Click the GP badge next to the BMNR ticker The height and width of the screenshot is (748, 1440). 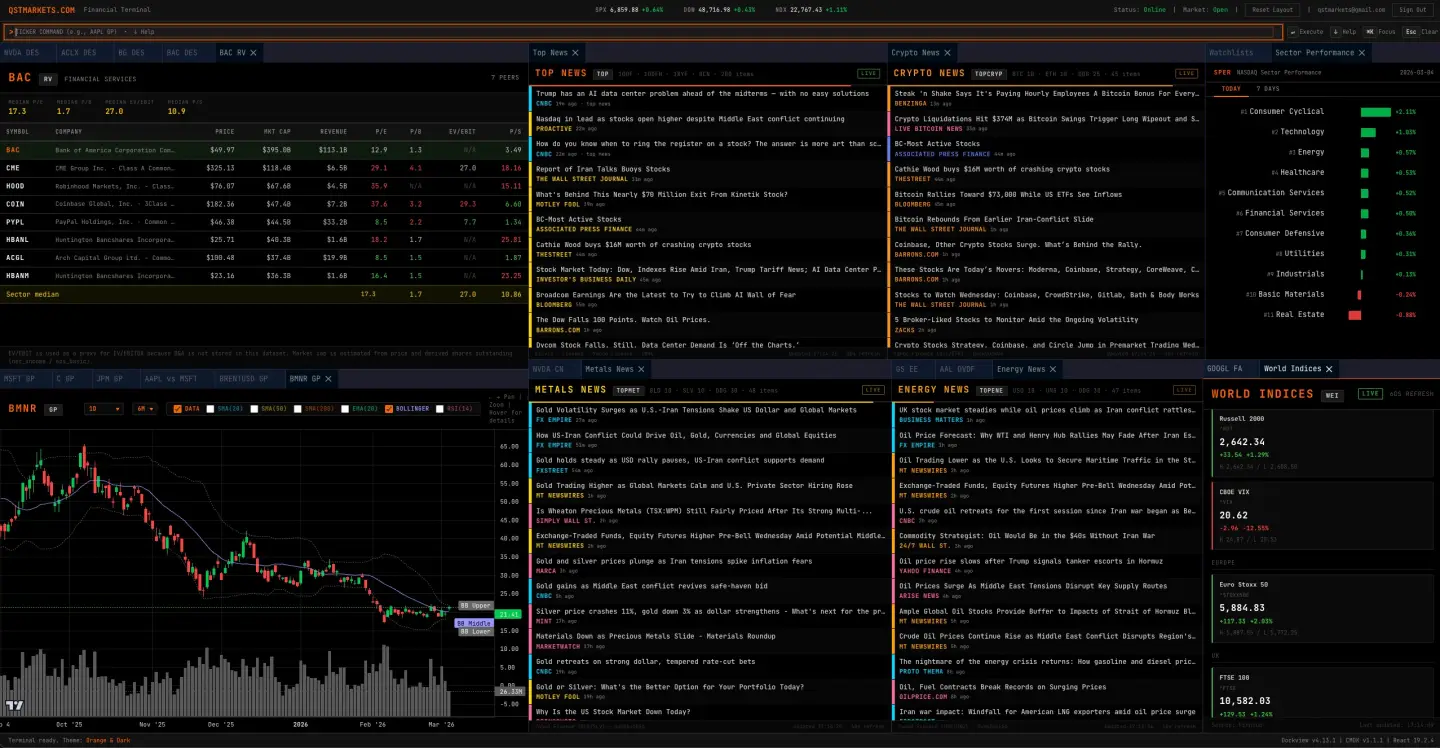53,409
